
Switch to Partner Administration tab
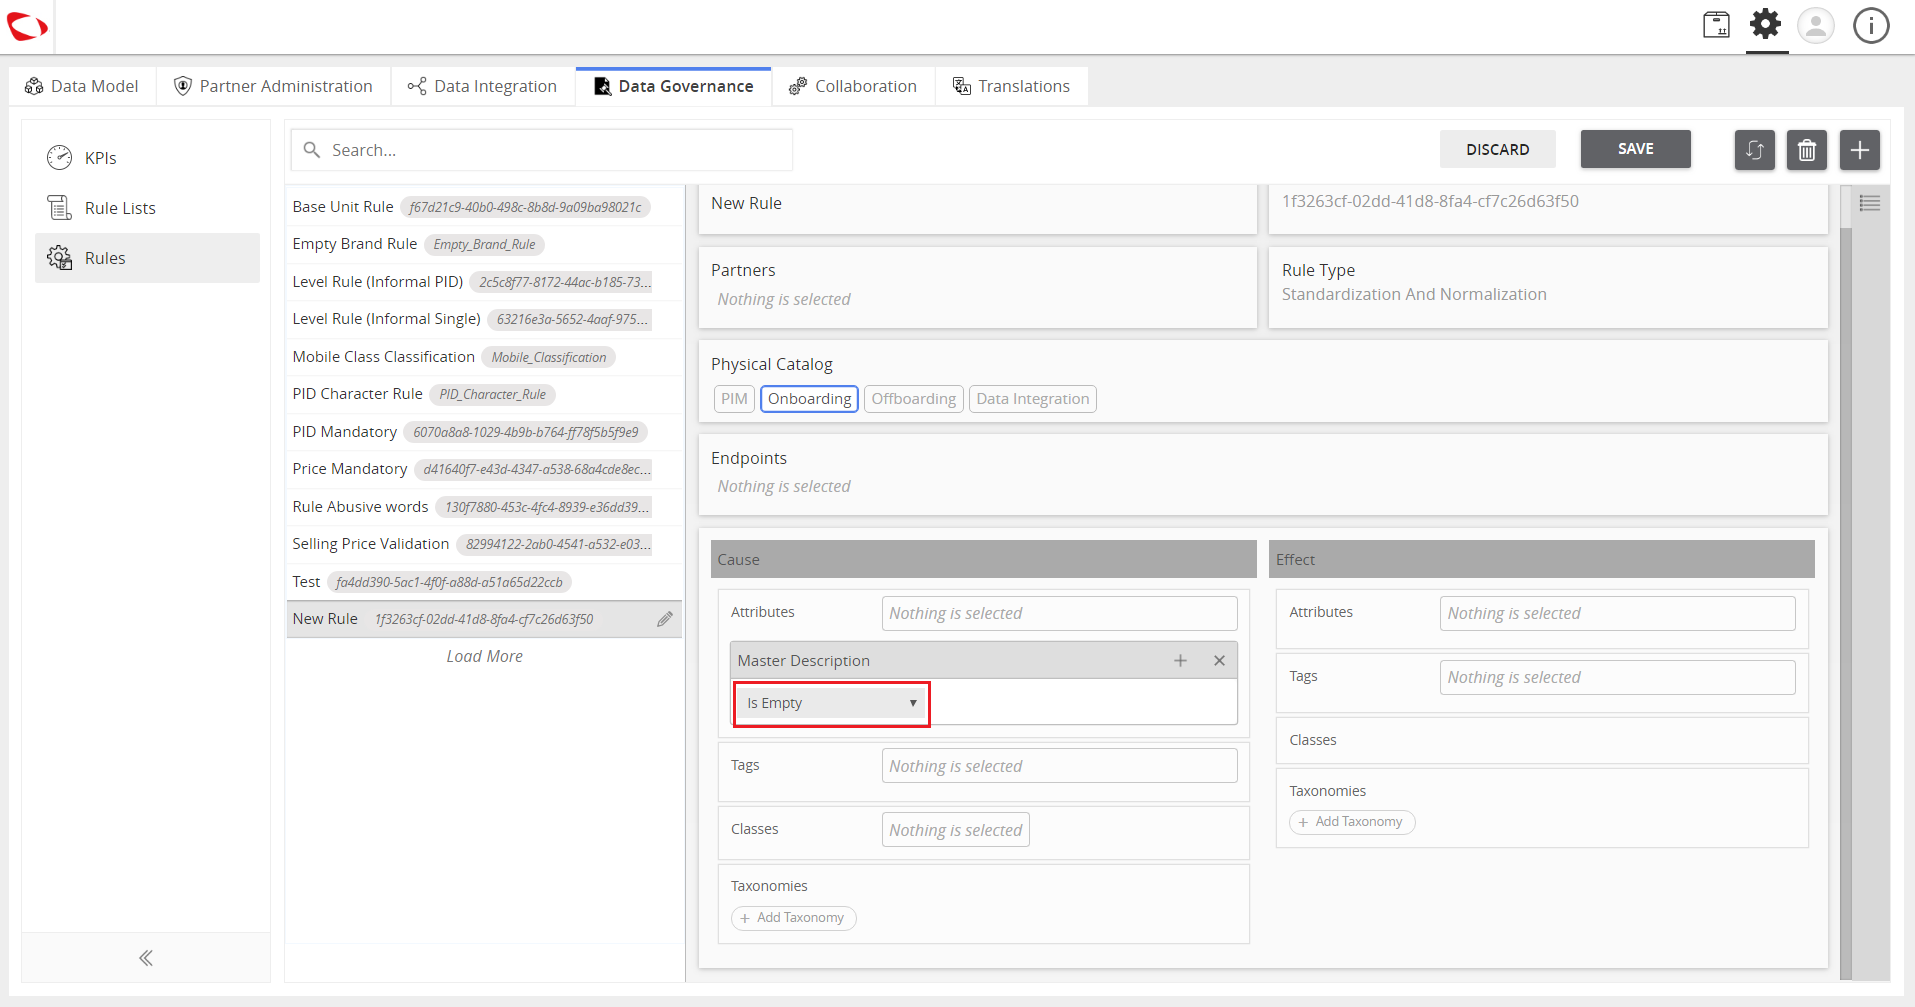pos(273,86)
